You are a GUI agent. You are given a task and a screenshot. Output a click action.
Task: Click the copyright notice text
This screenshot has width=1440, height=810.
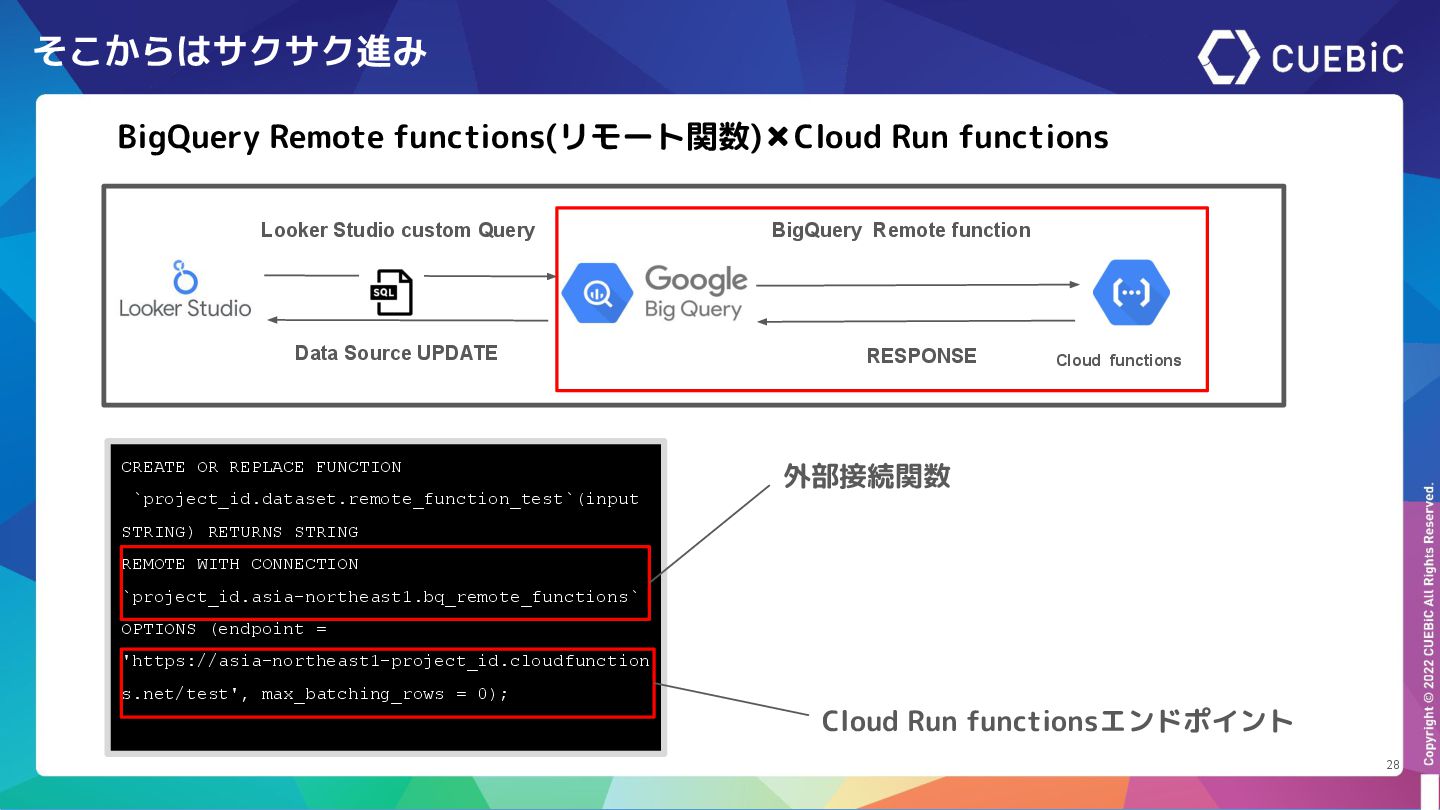click(1429, 625)
